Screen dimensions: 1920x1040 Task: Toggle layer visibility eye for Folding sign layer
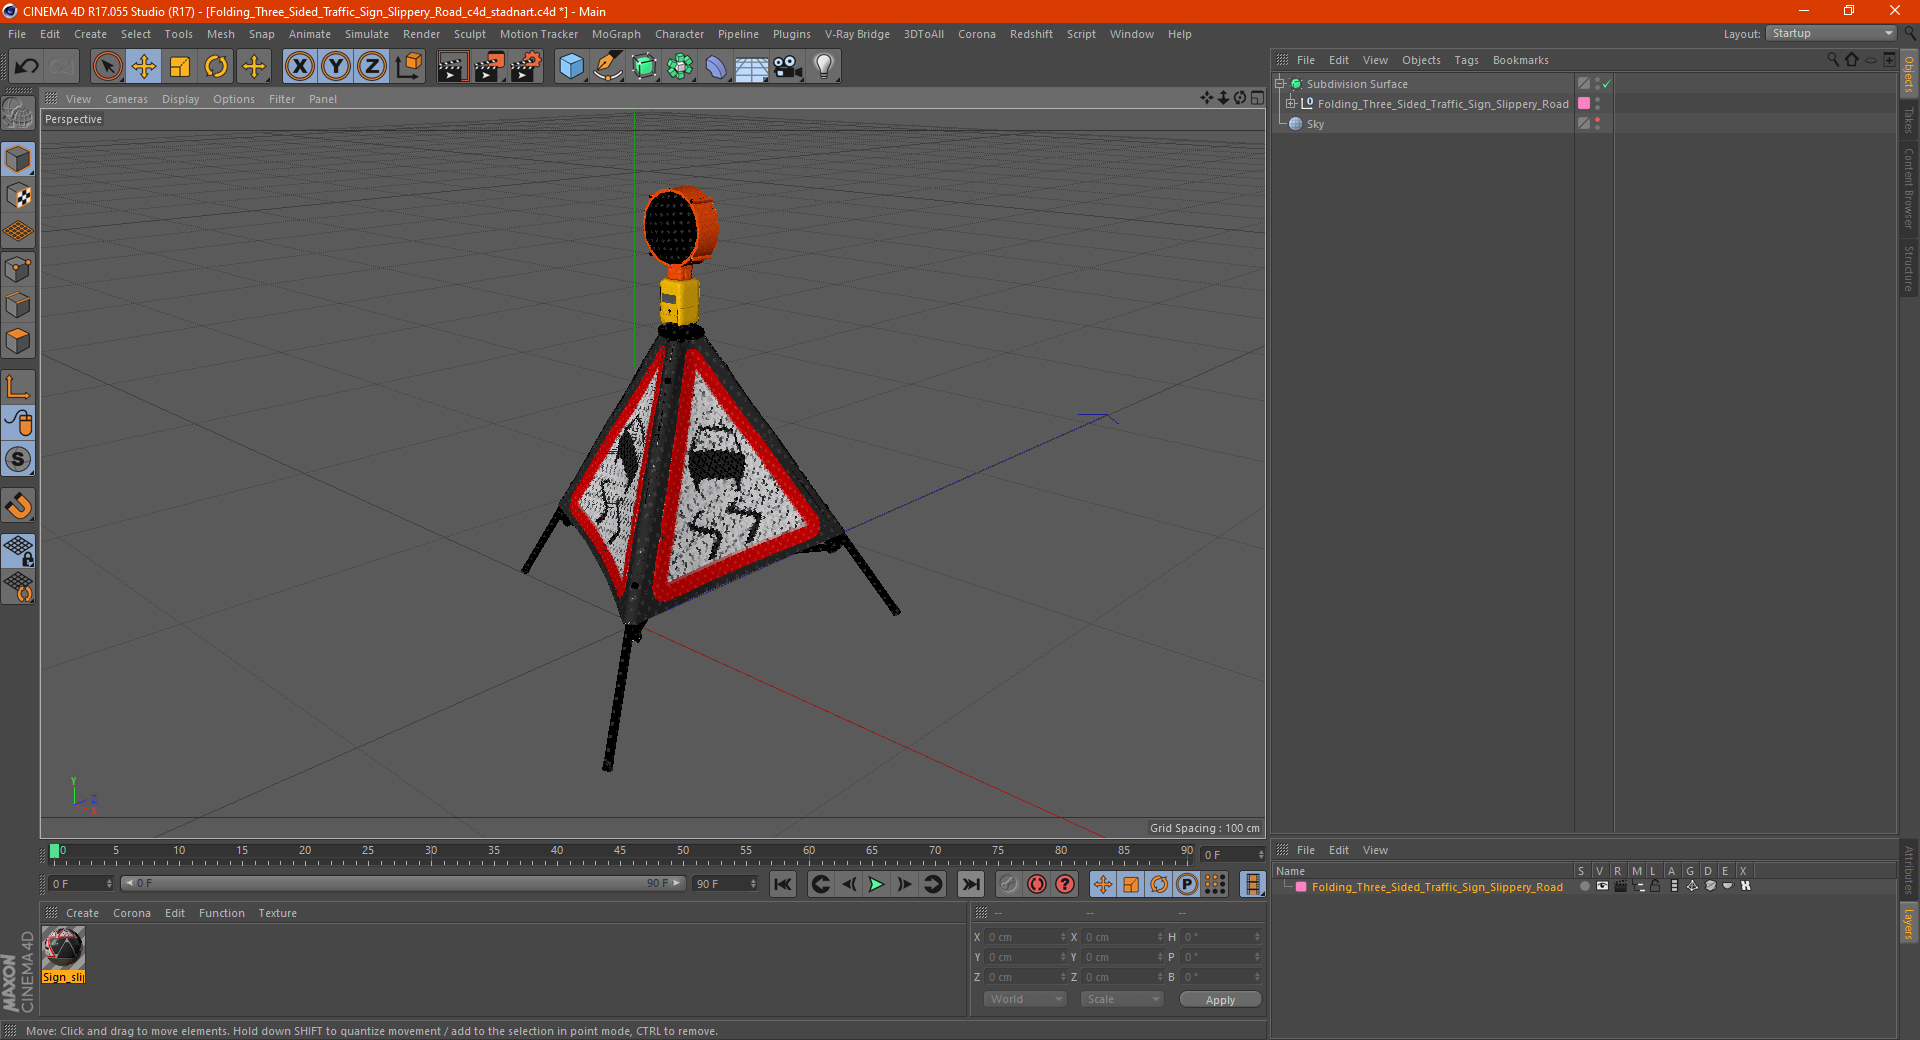[x=1602, y=887]
